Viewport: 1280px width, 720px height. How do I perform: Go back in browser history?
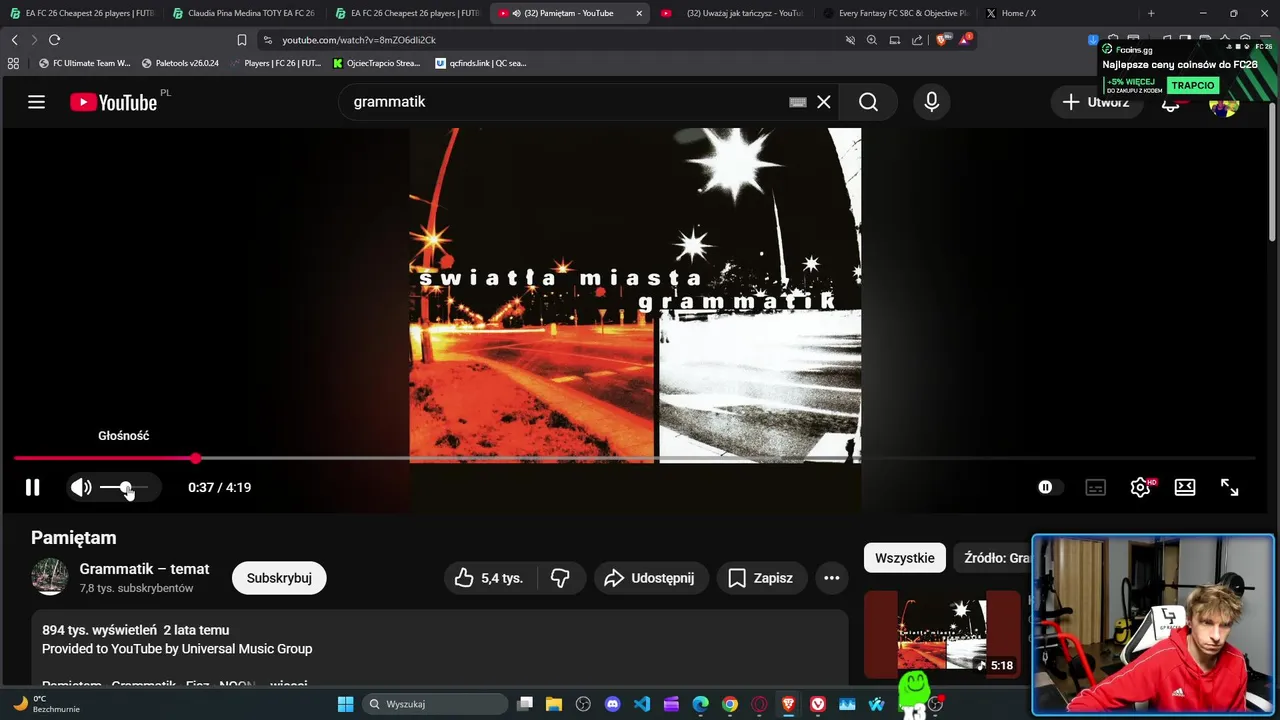tap(14, 40)
